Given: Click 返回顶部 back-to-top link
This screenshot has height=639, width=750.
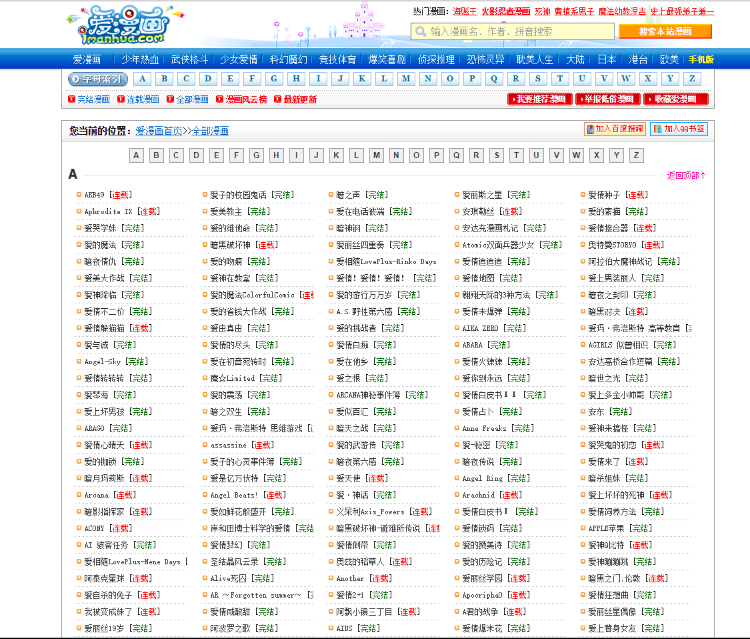Looking at the screenshot, I should point(684,175).
